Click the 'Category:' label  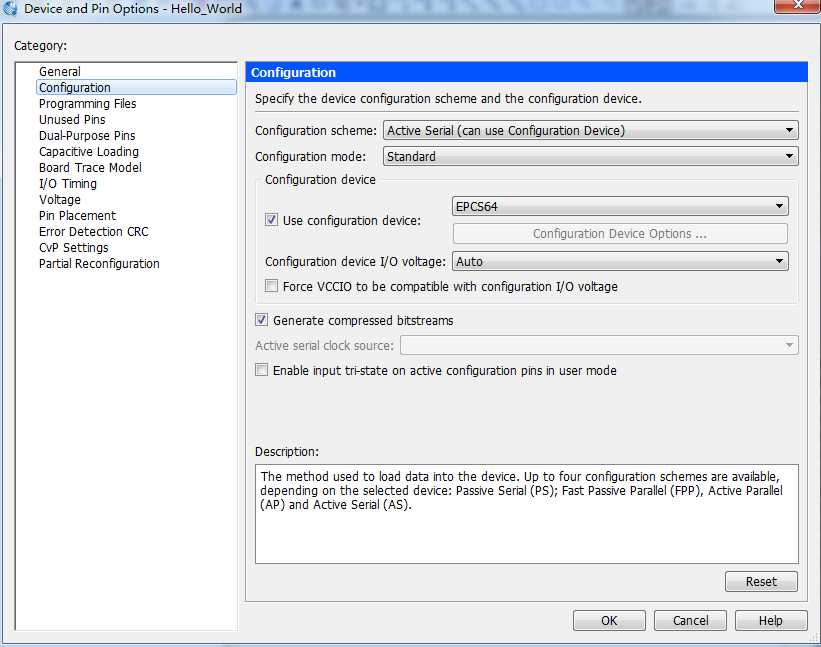tap(40, 46)
